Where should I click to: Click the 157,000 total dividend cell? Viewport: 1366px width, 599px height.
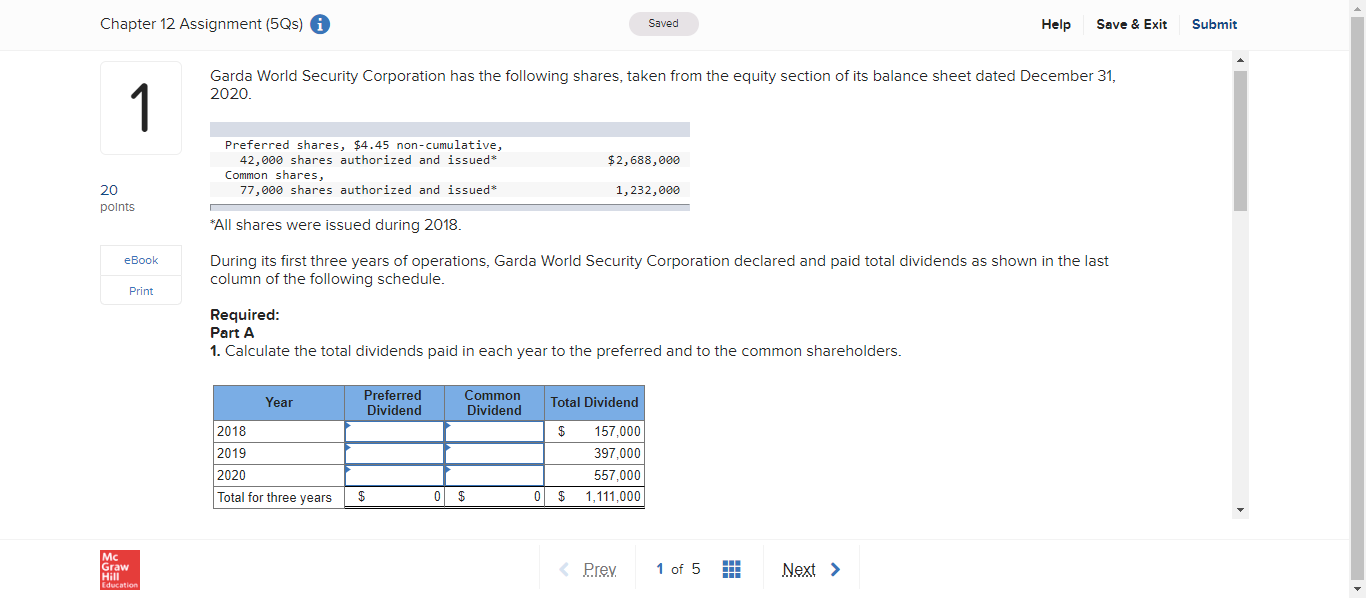595,432
